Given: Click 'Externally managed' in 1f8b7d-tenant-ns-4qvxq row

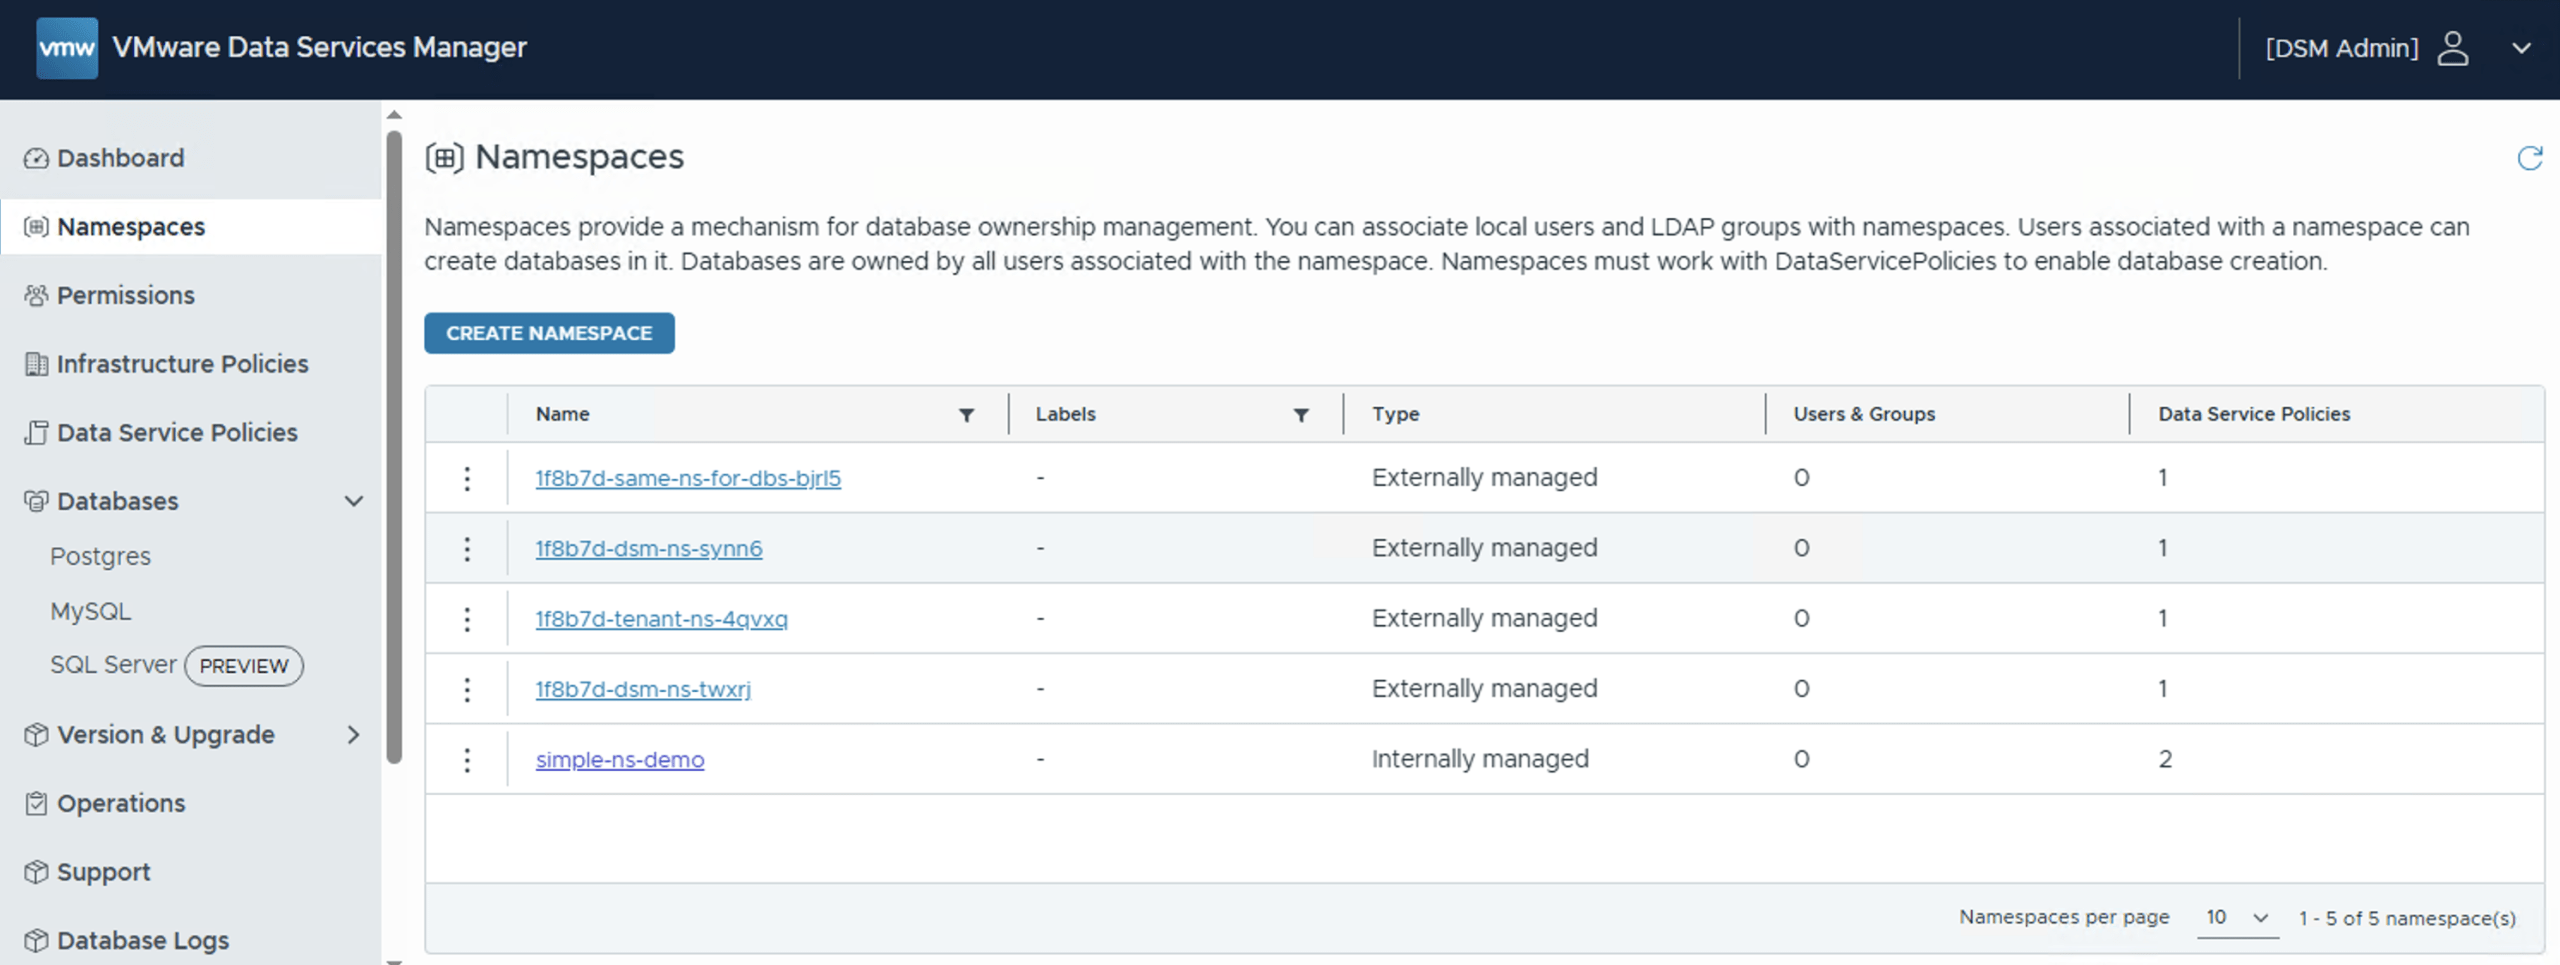Looking at the screenshot, I should (1484, 618).
